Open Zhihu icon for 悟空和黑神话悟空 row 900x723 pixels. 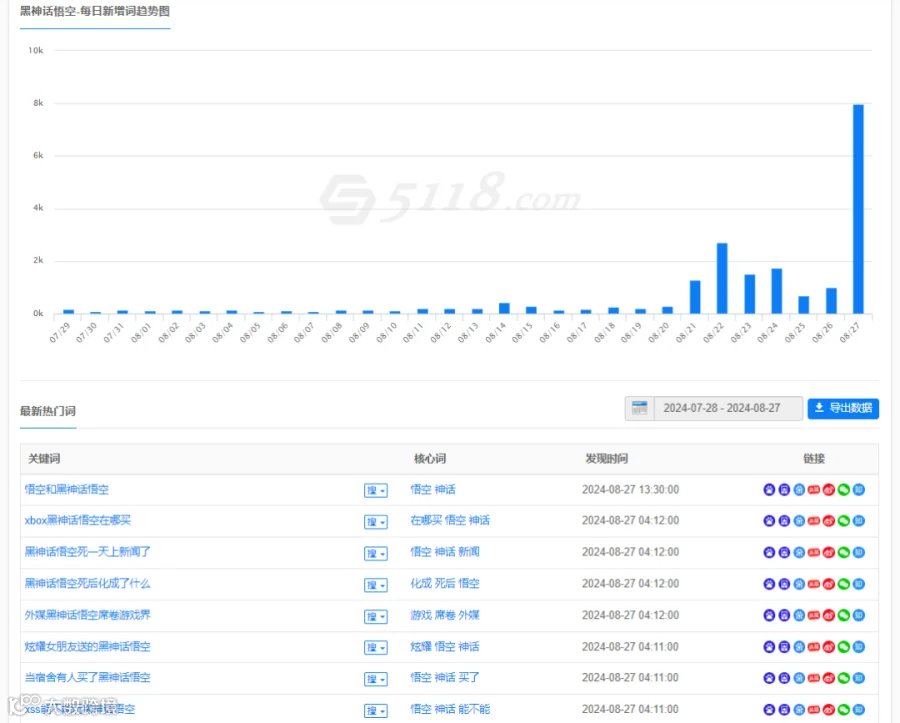pos(859,489)
